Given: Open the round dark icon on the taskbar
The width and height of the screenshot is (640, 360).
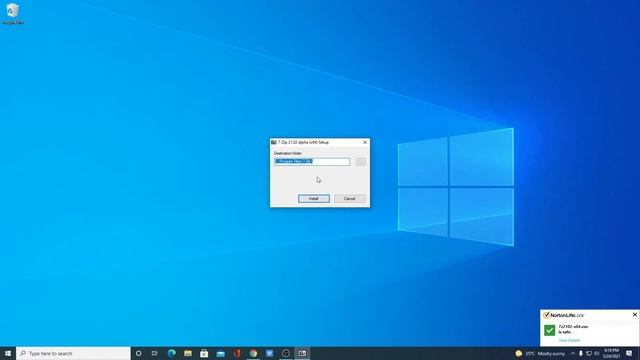Looking at the screenshot, I should click(x=286, y=353).
